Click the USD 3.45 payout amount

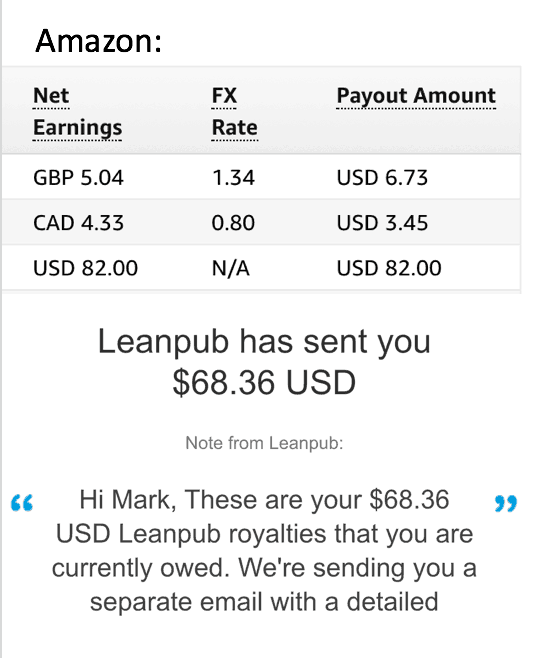coord(382,222)
